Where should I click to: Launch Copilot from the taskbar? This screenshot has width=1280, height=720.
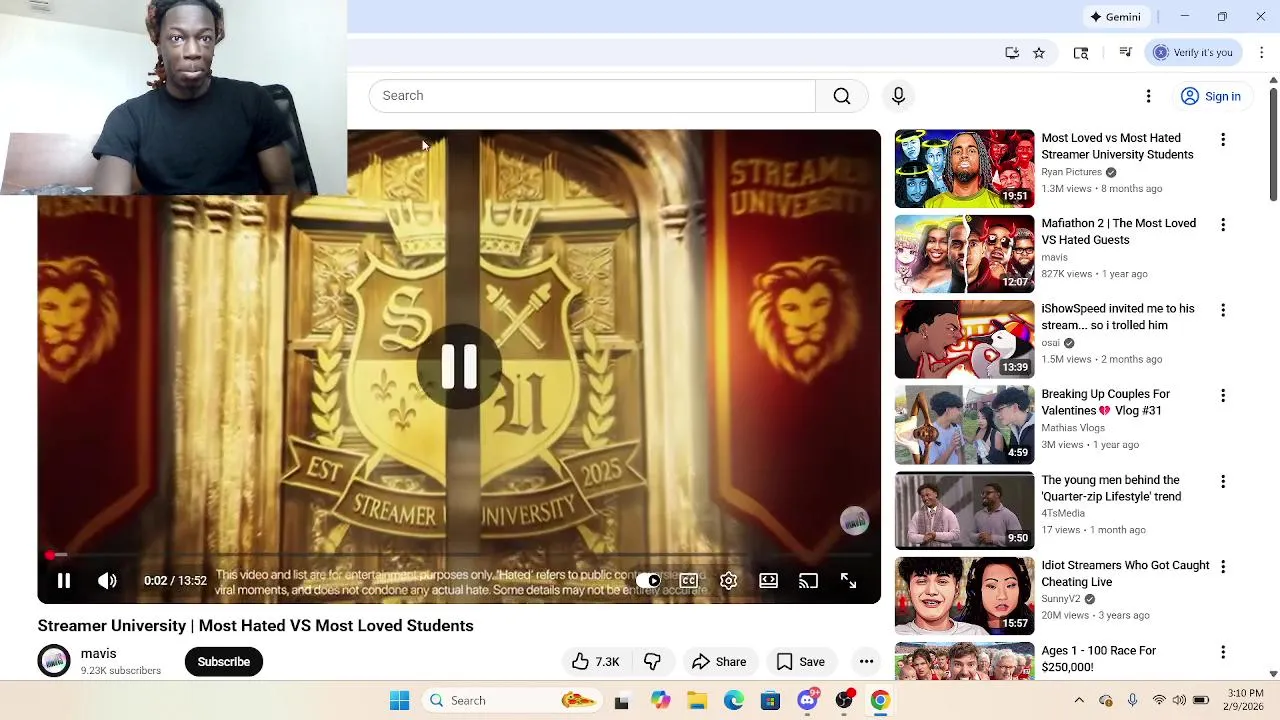(x=660, y=701)
